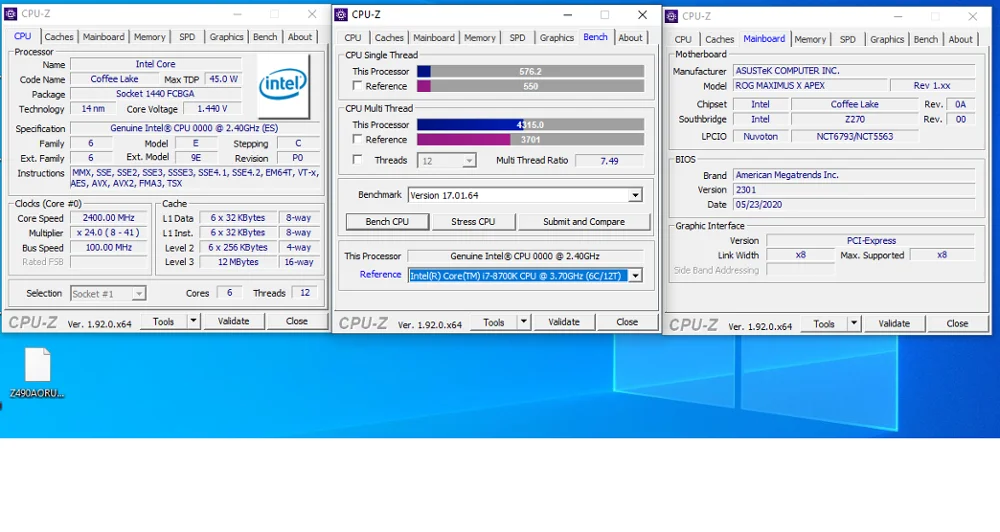Open the Socket #1 selection dropdown
This screenshot has width=1000, height=532.
(108, 293)
